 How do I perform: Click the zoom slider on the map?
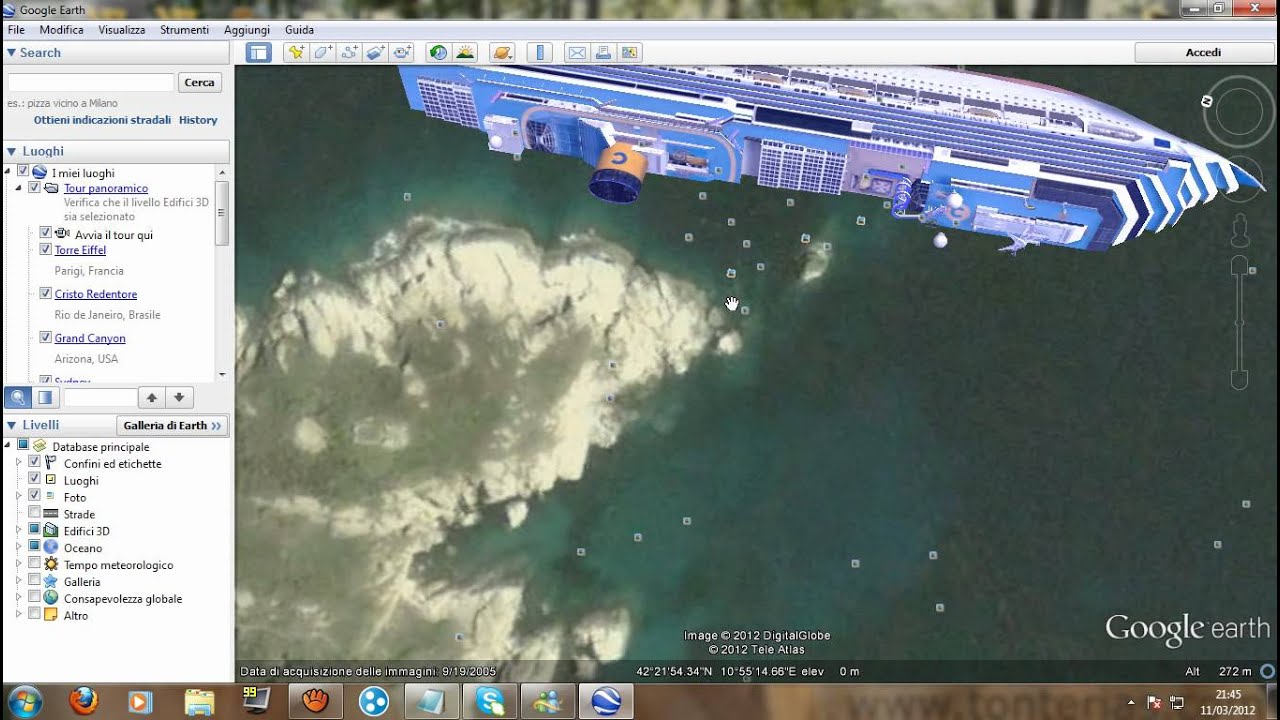tap(1239, 322)
